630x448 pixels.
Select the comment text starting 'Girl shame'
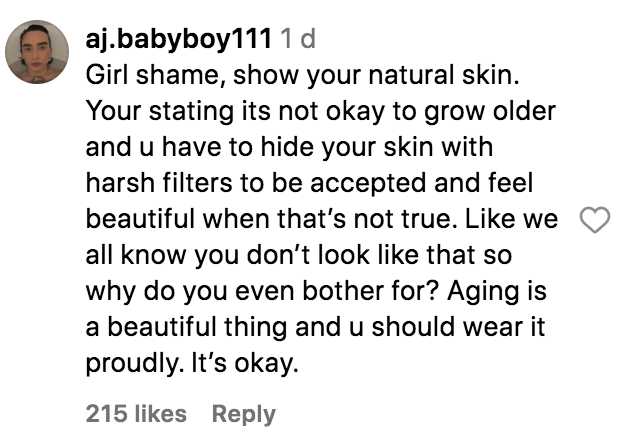(x=321, y=219)
